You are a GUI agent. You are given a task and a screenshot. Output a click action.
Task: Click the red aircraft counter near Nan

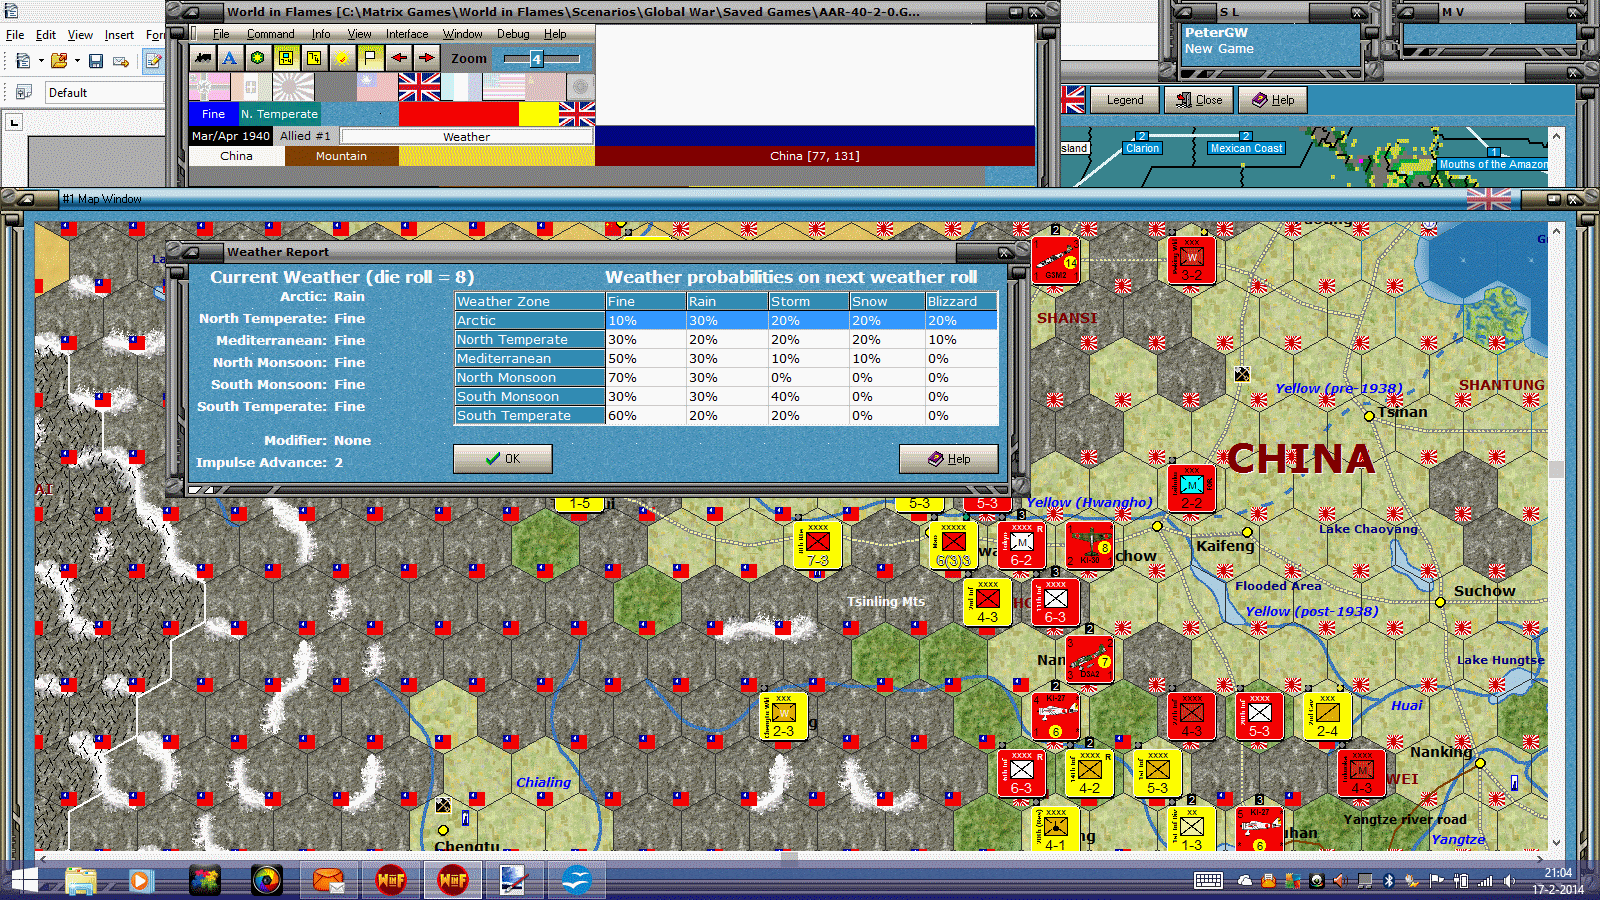1089,660
